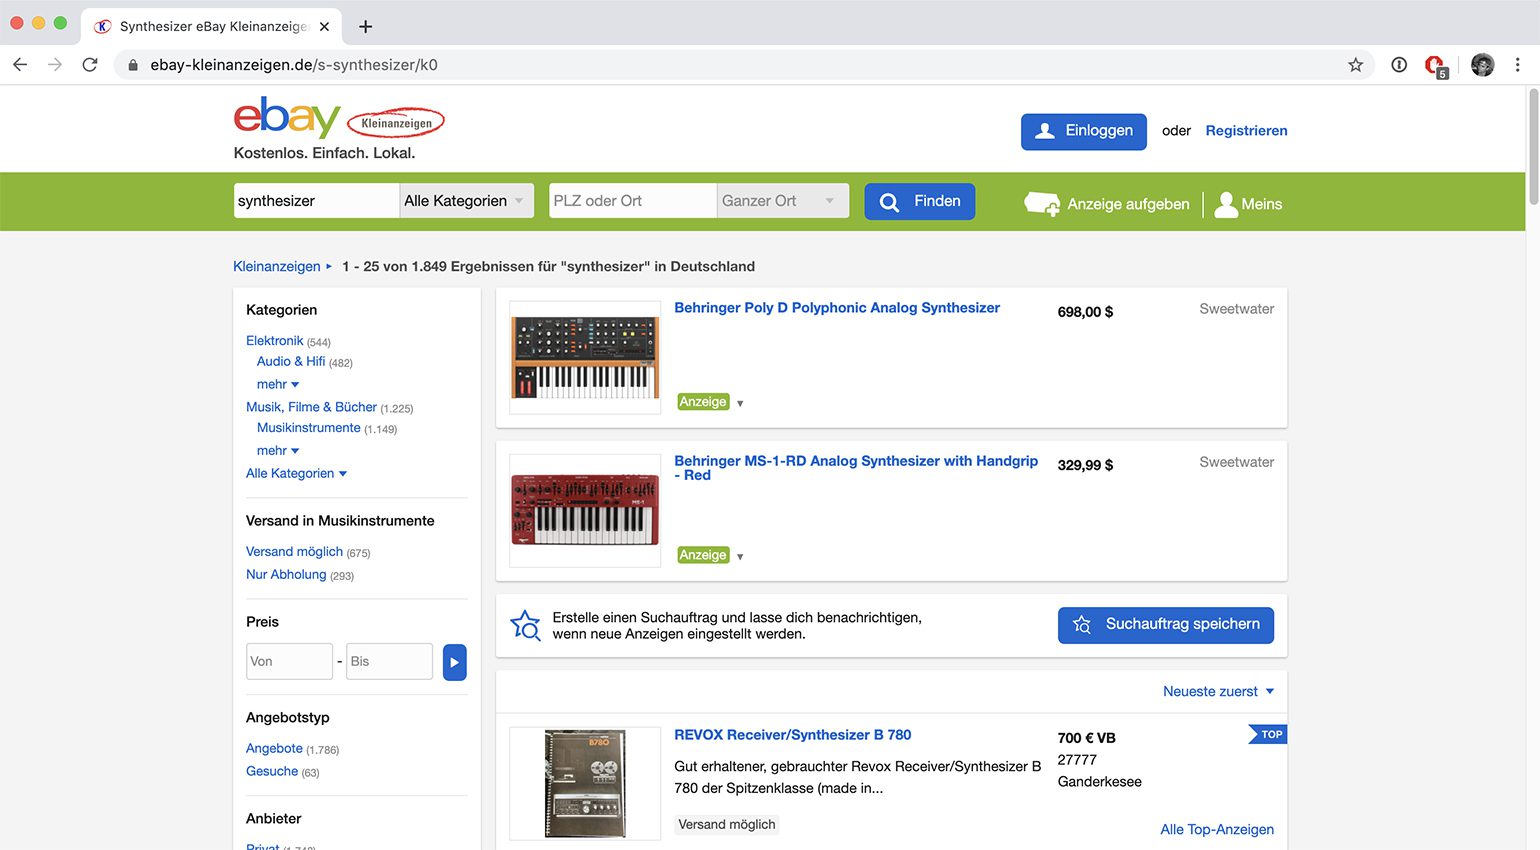This screenshot has height=850, width=1540.
Task: Open dropdown arrow next to MS-1-RD Anzeige label
Action: pos(740,556)
